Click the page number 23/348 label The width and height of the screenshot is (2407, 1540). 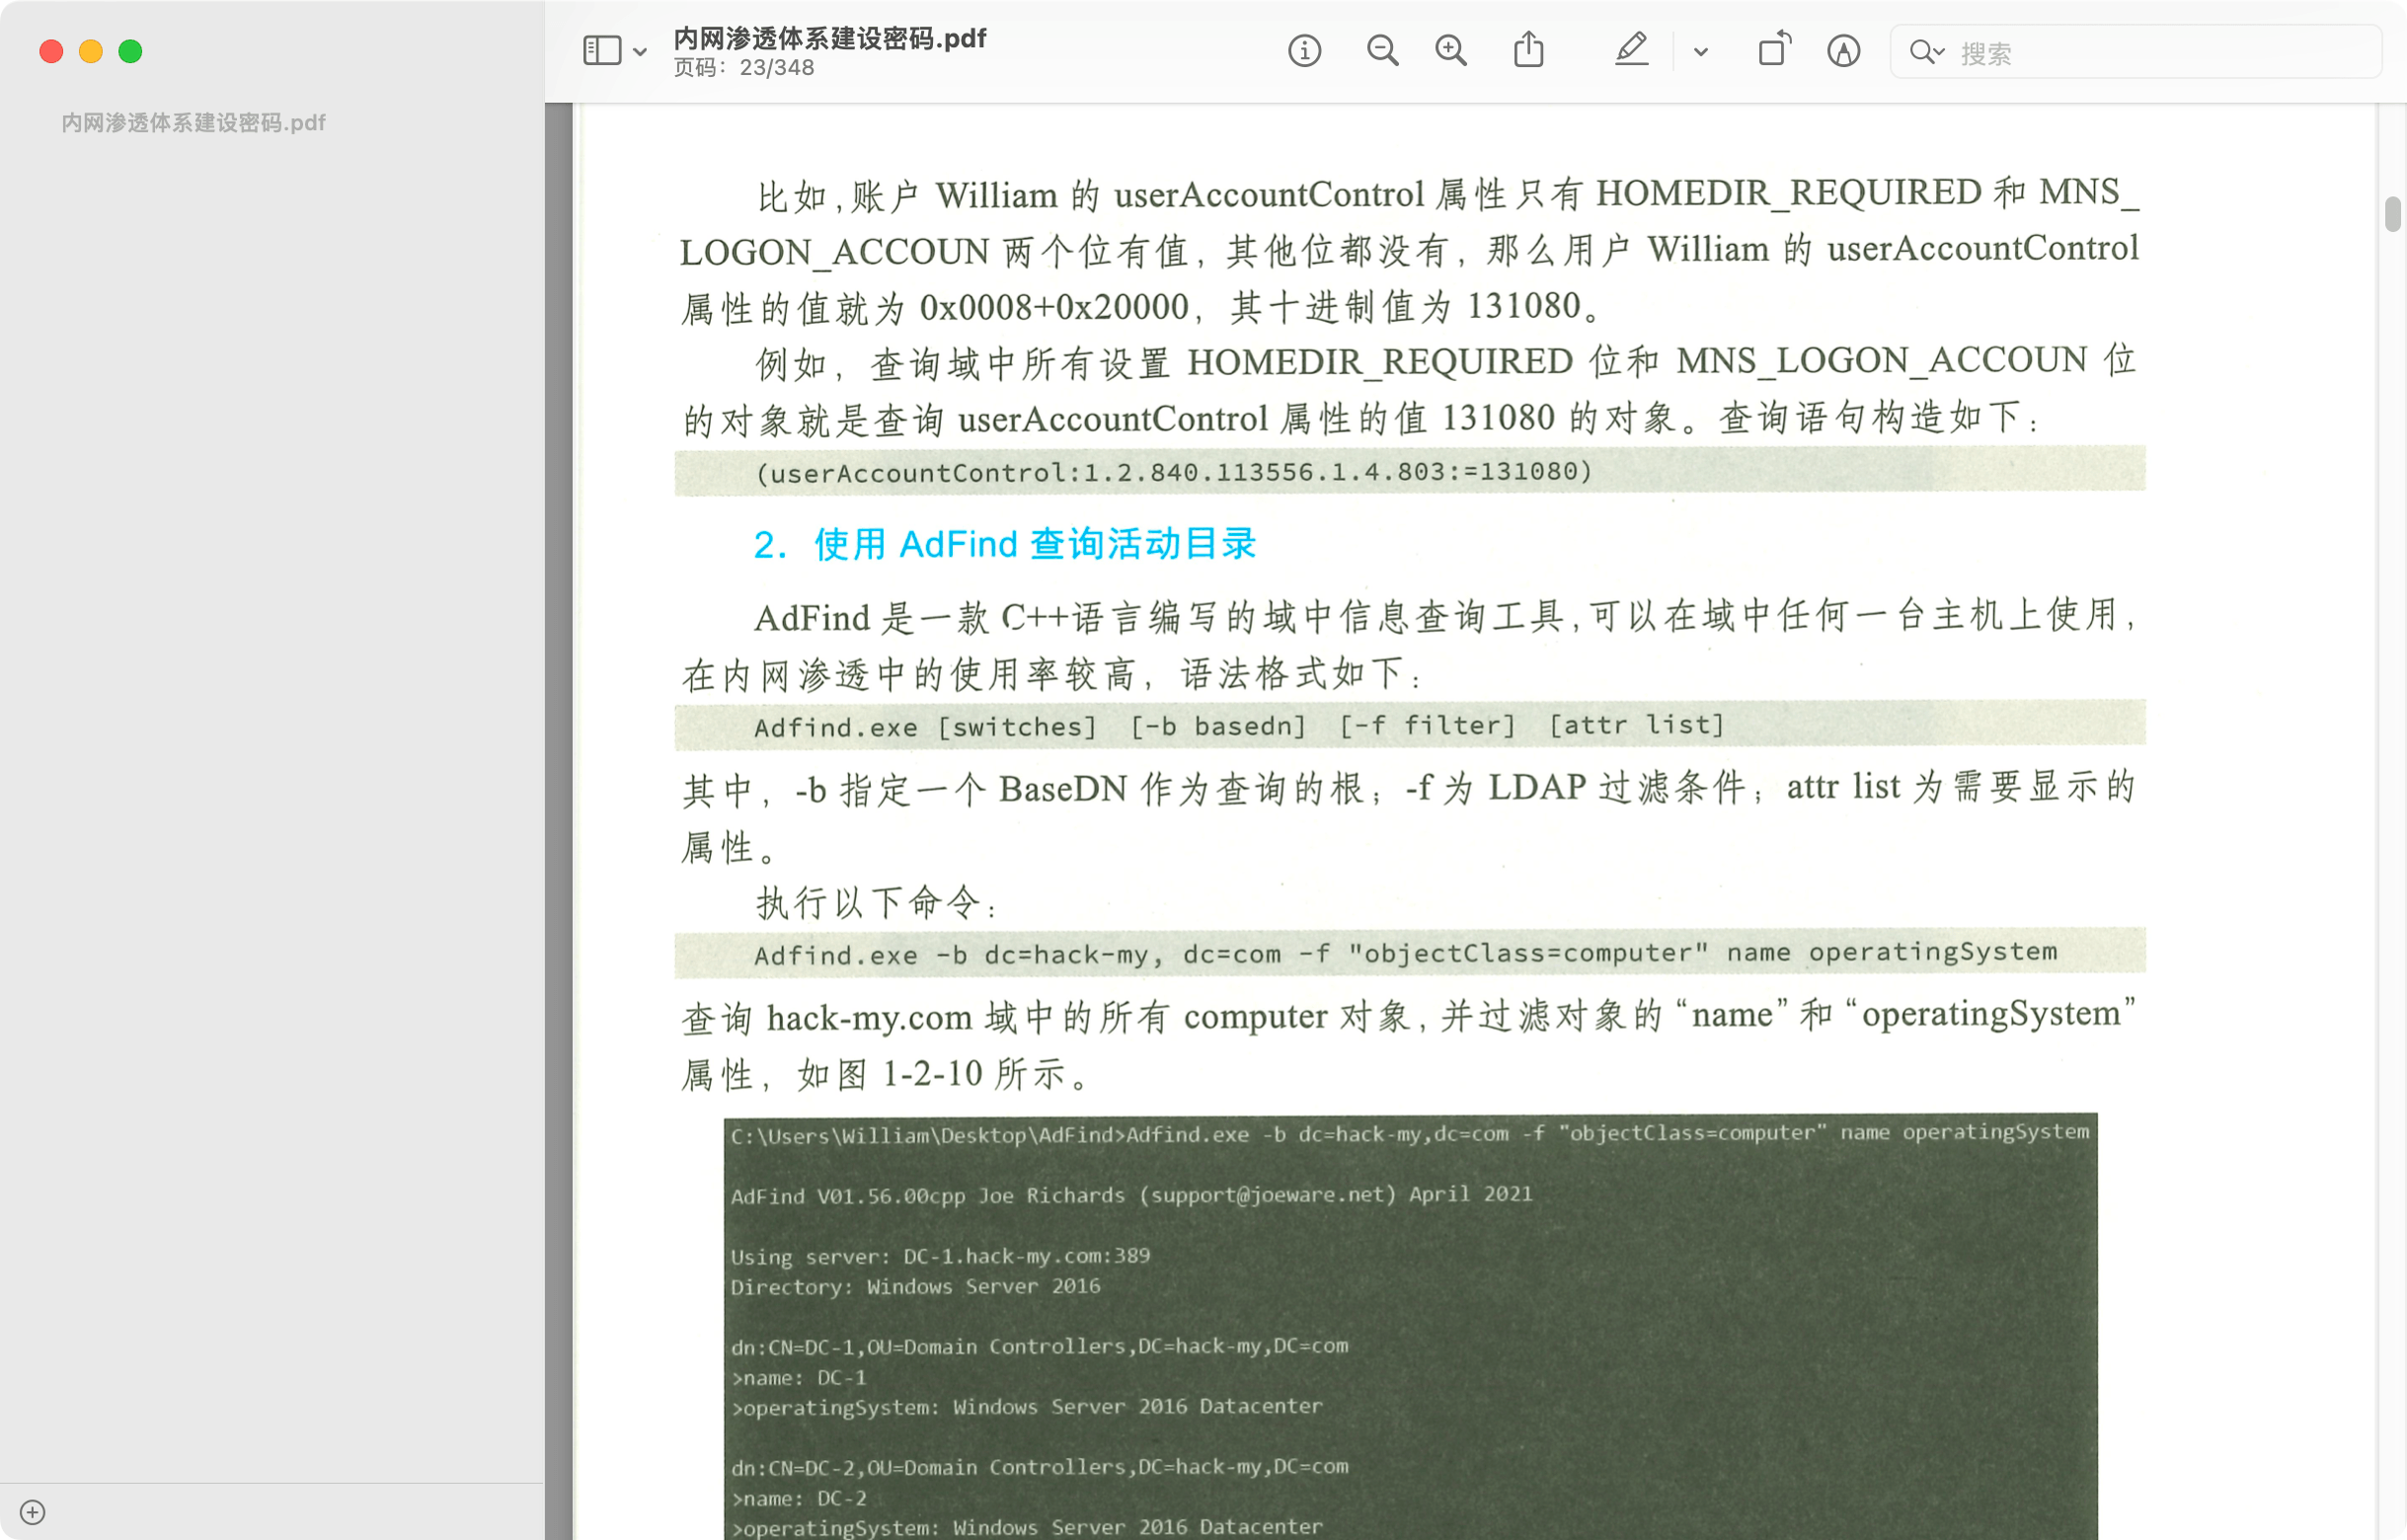coord(743,67)
